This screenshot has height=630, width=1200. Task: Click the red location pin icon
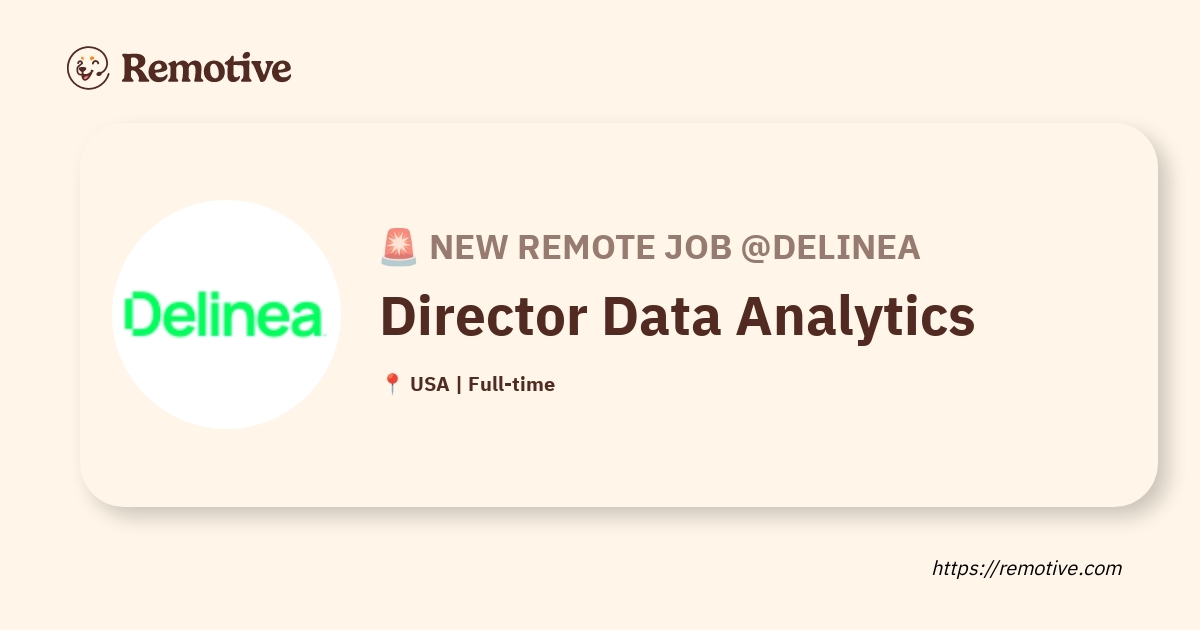(392, 384)
